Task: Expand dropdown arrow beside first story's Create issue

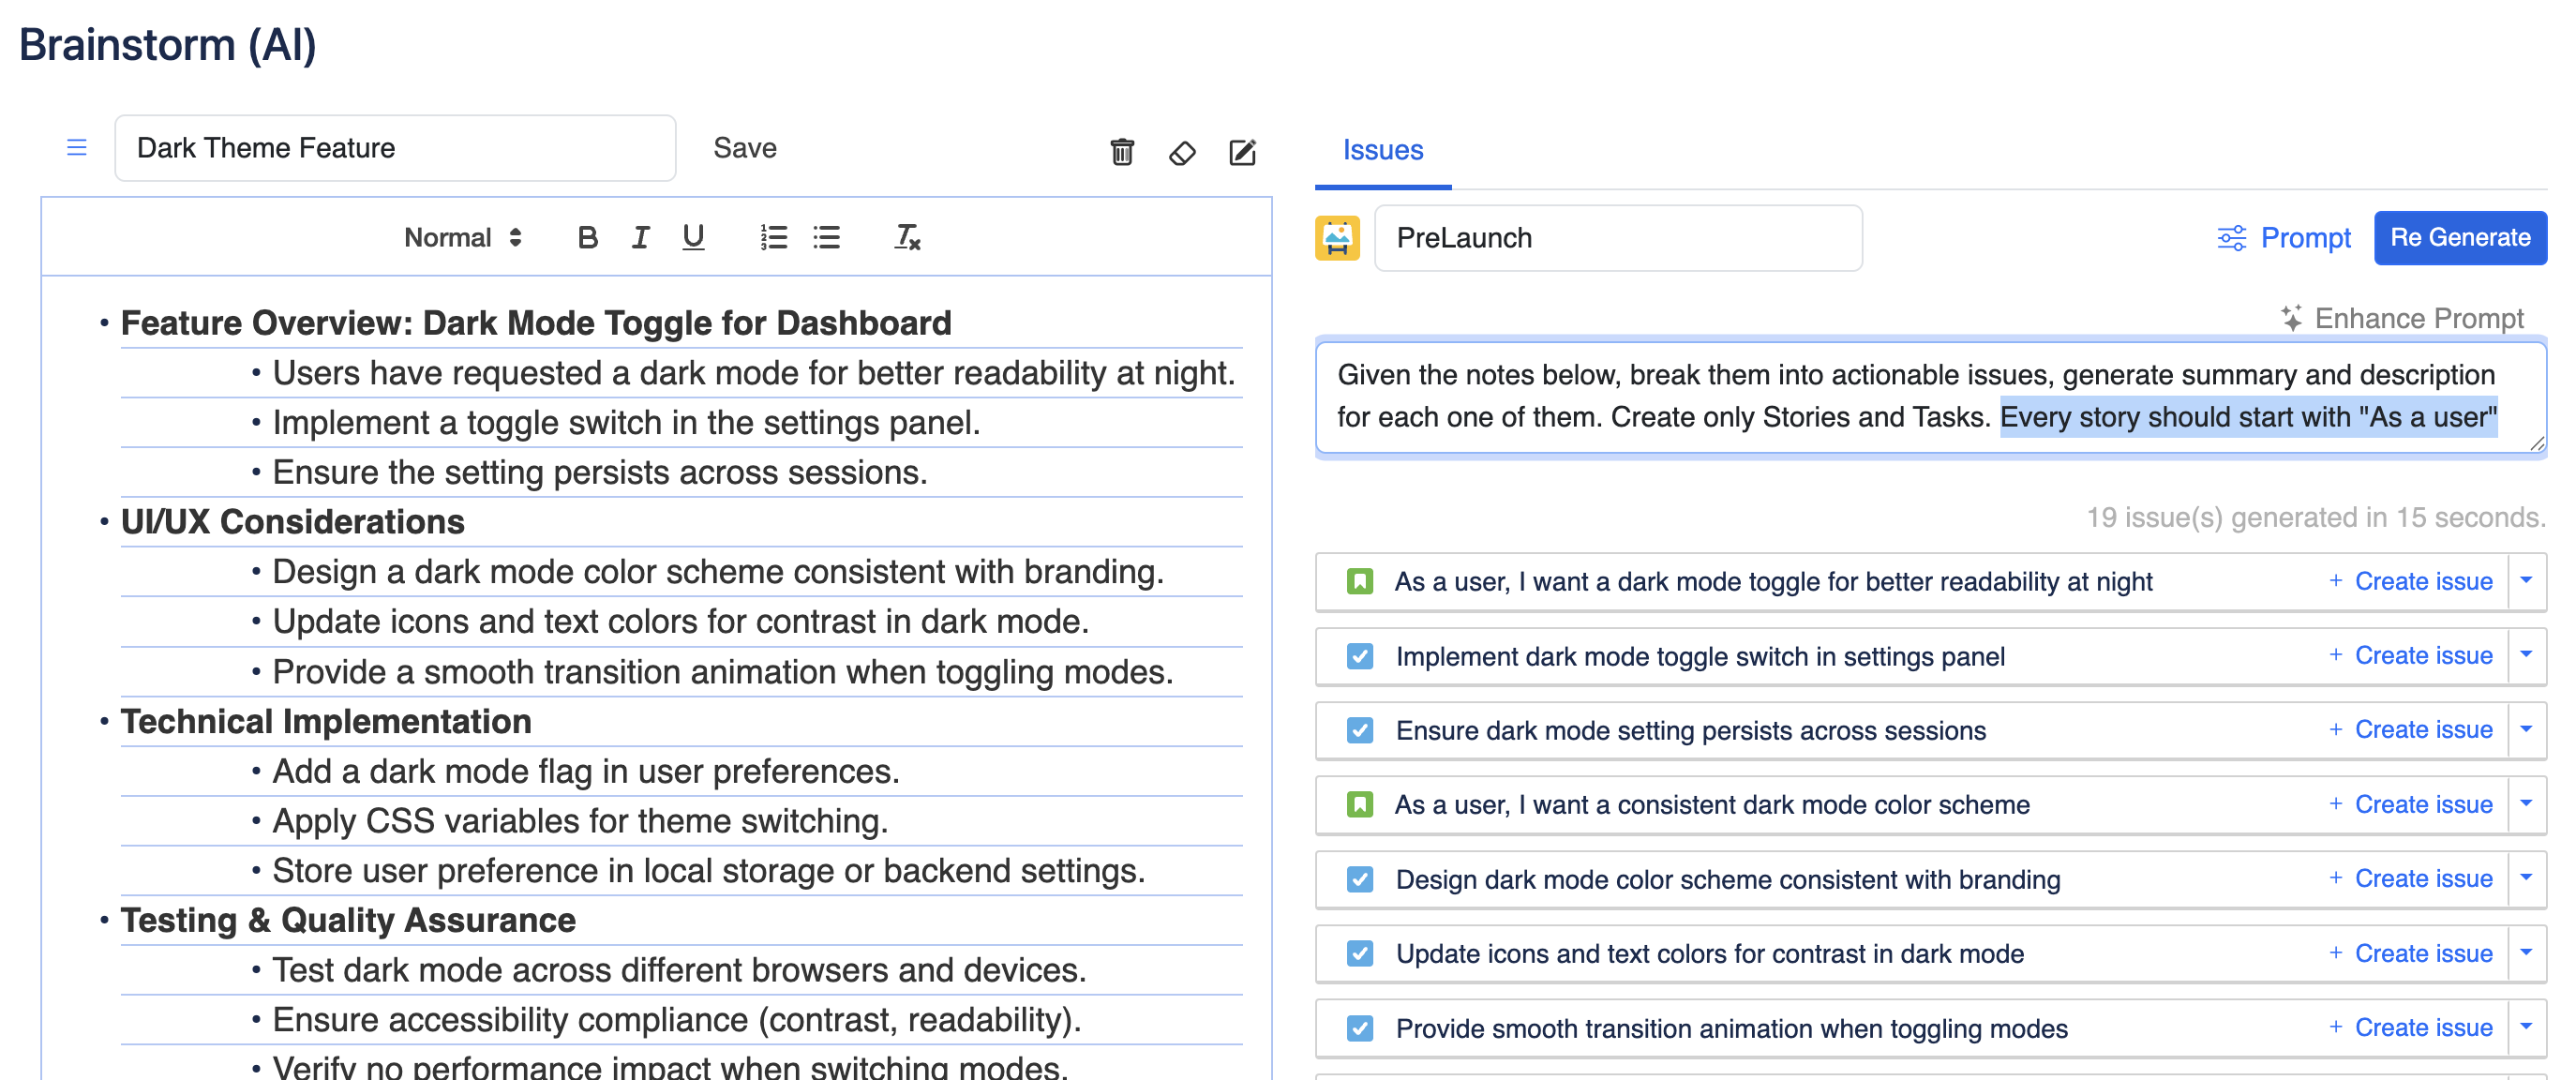Action: pyautogui.click(x=2526, y=581)
